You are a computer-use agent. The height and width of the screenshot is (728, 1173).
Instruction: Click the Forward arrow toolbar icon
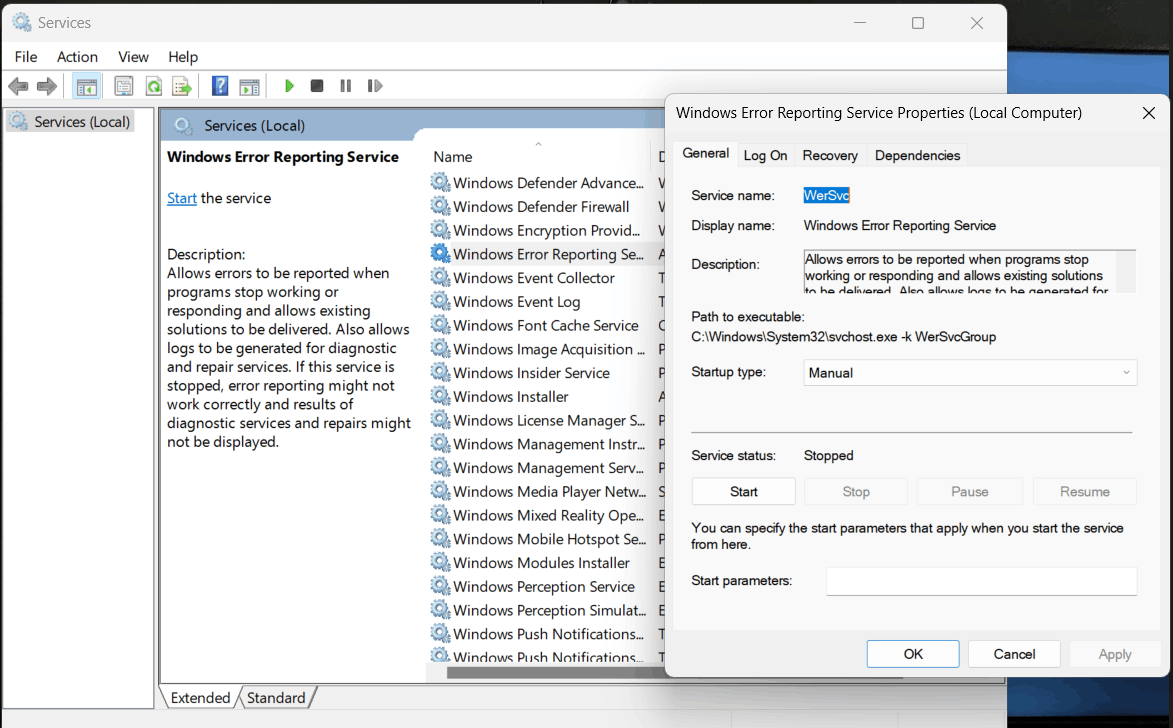47,86
